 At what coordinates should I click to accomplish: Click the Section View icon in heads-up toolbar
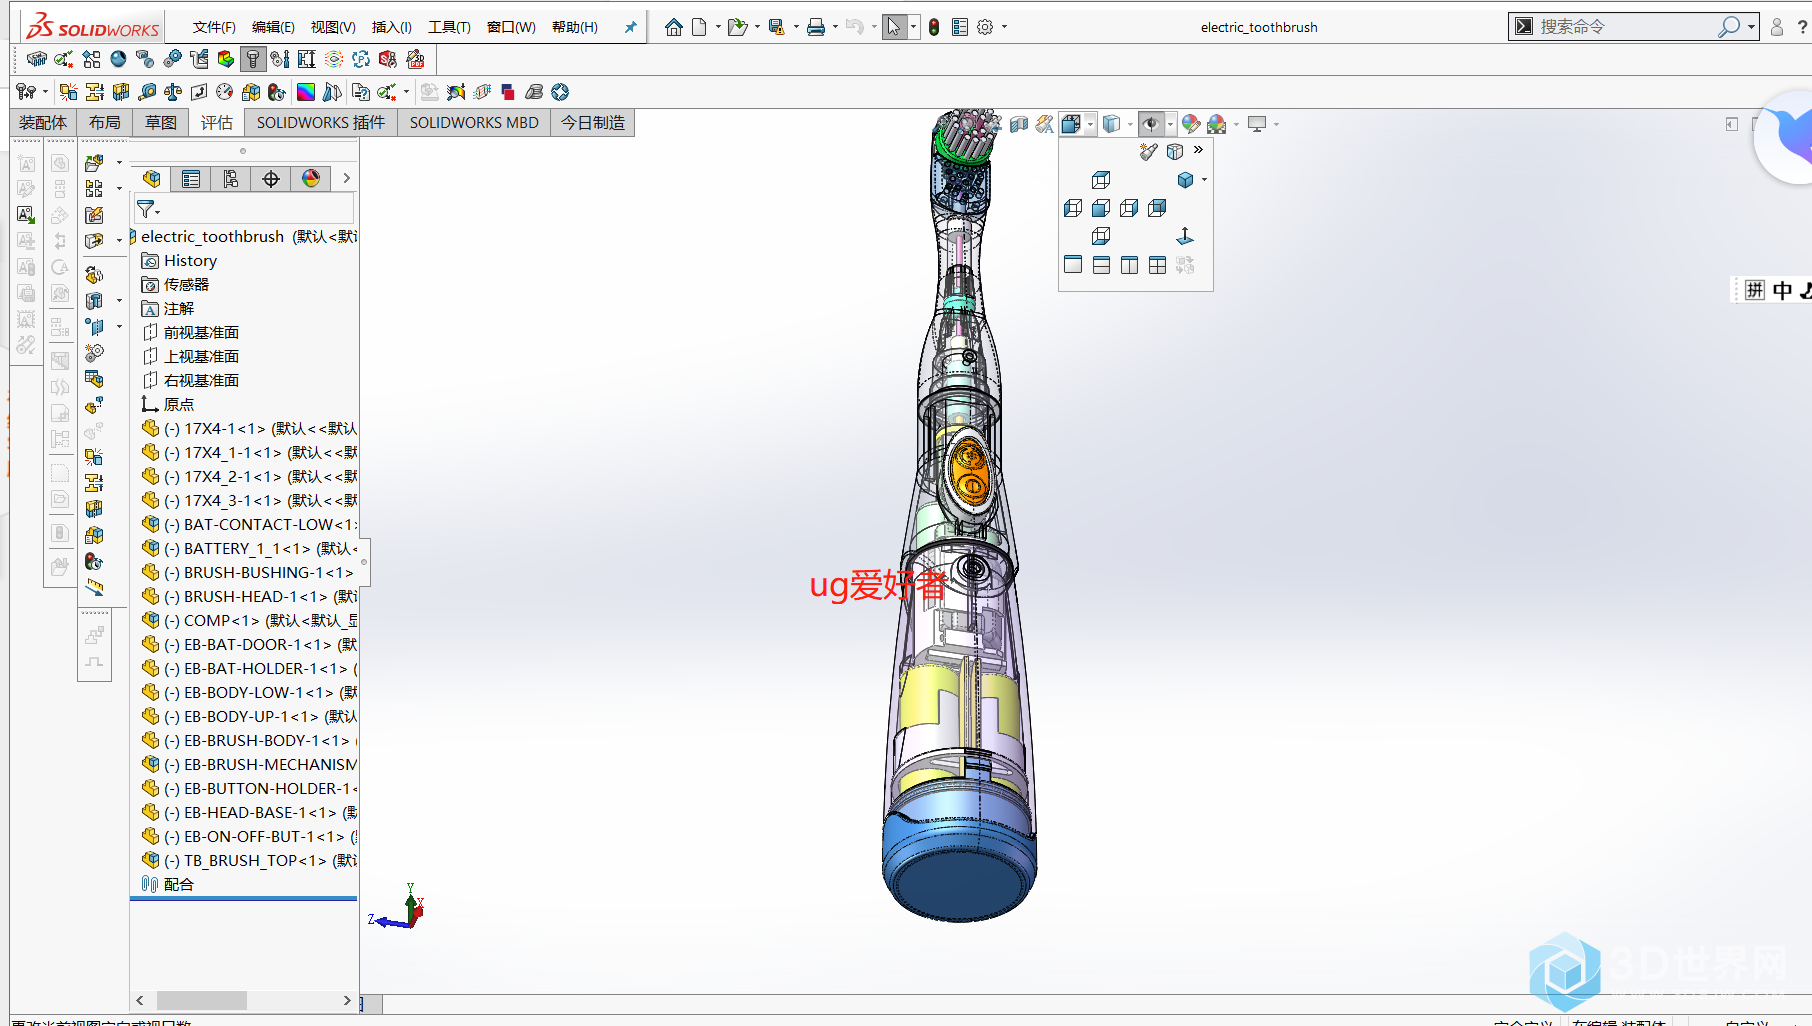1019,124
